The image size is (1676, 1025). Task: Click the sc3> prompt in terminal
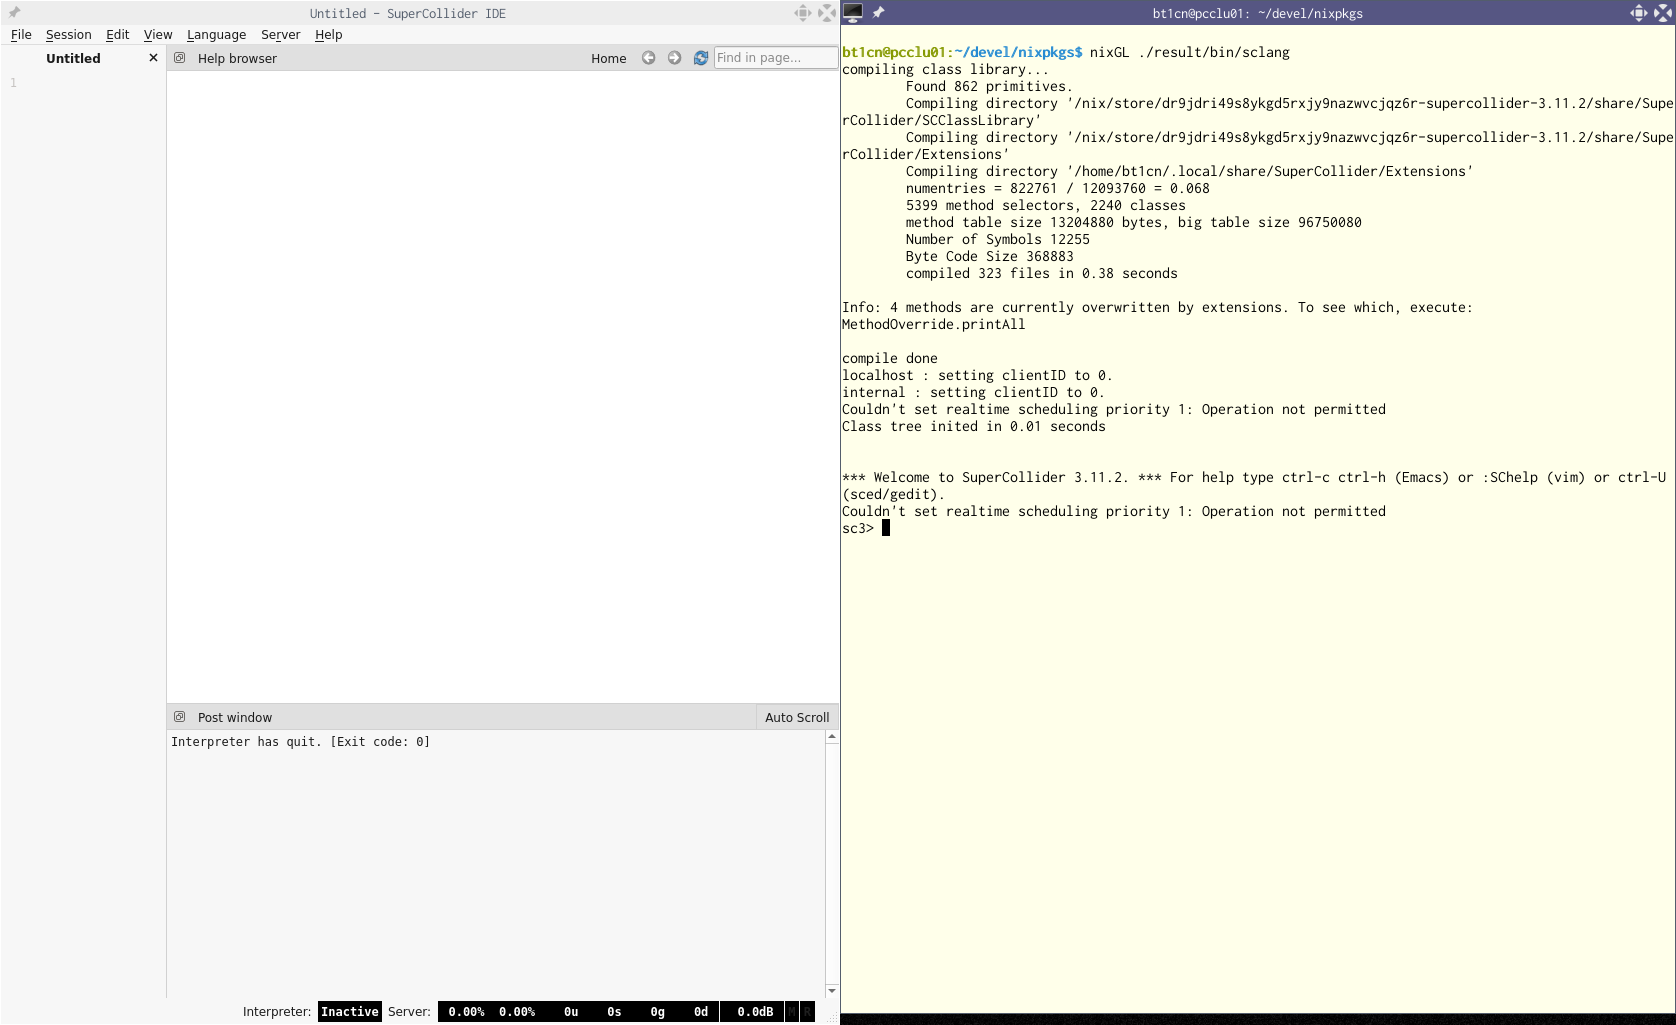858,528
